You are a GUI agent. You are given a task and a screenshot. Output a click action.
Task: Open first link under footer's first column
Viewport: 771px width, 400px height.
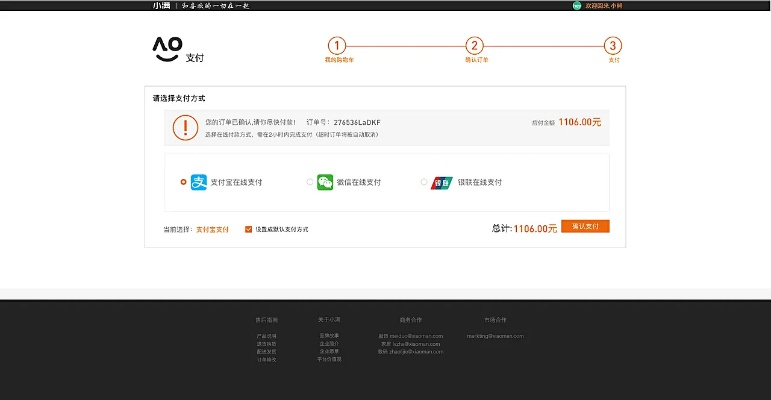266,336
